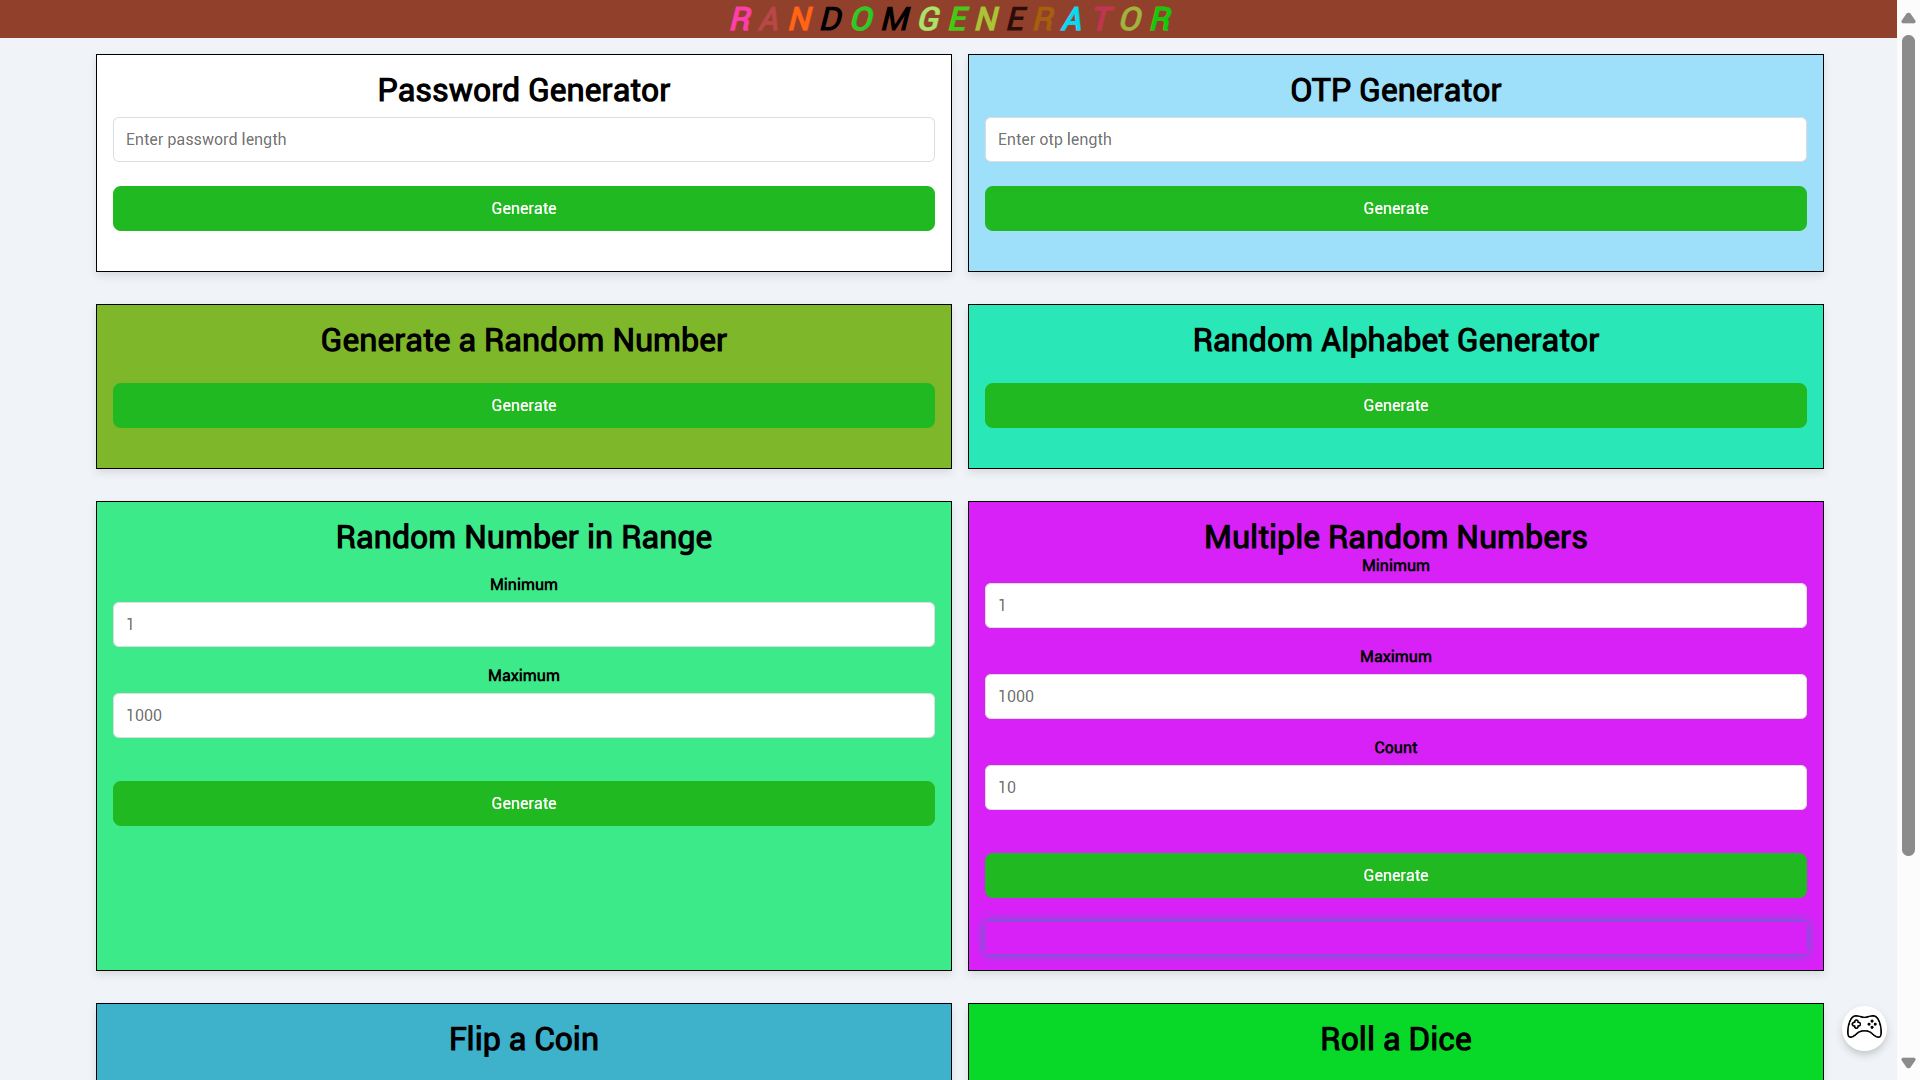Click Generate in Random Alphabet Generator
This screenshot has height=1080, width=1920.
pos(1396,406)
